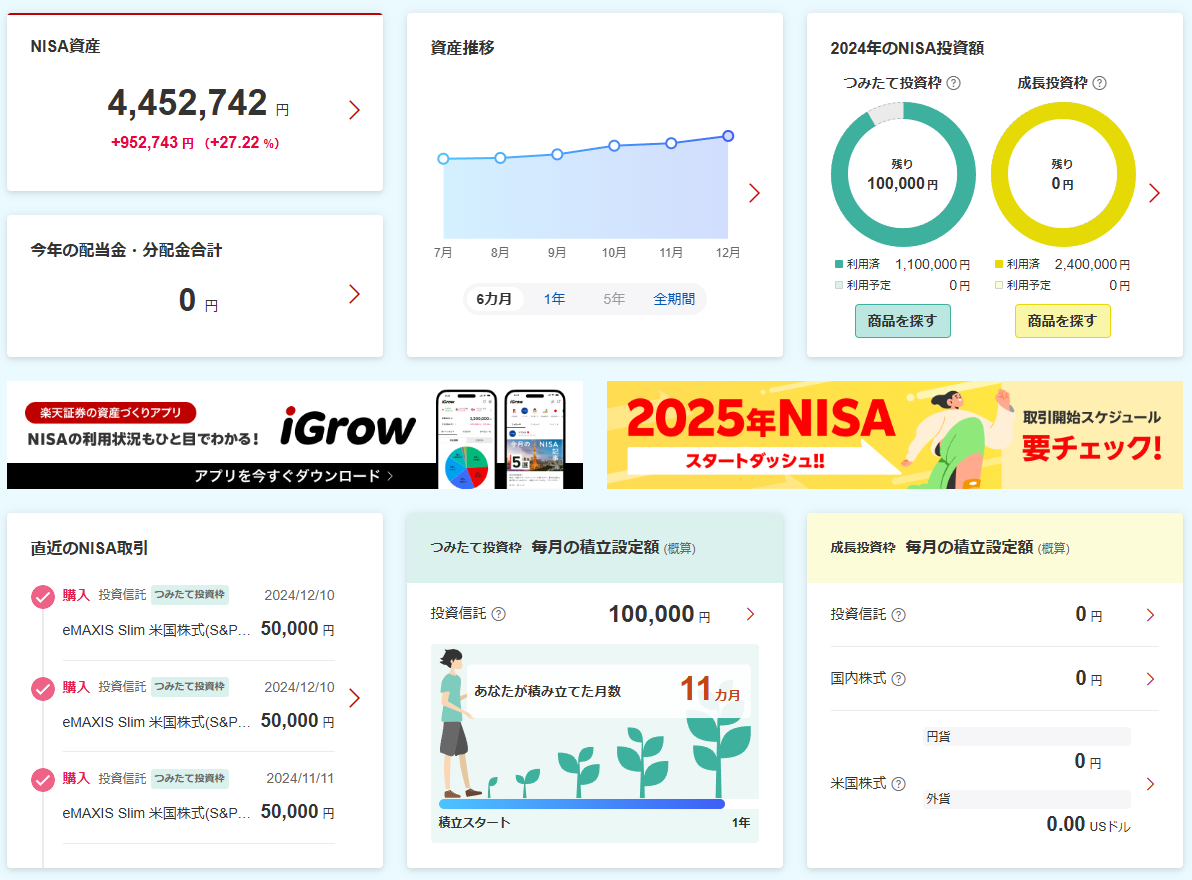Click help icon beside 米国株式
The width and height of the screenshot is (1192, 880).
[899, 783]
